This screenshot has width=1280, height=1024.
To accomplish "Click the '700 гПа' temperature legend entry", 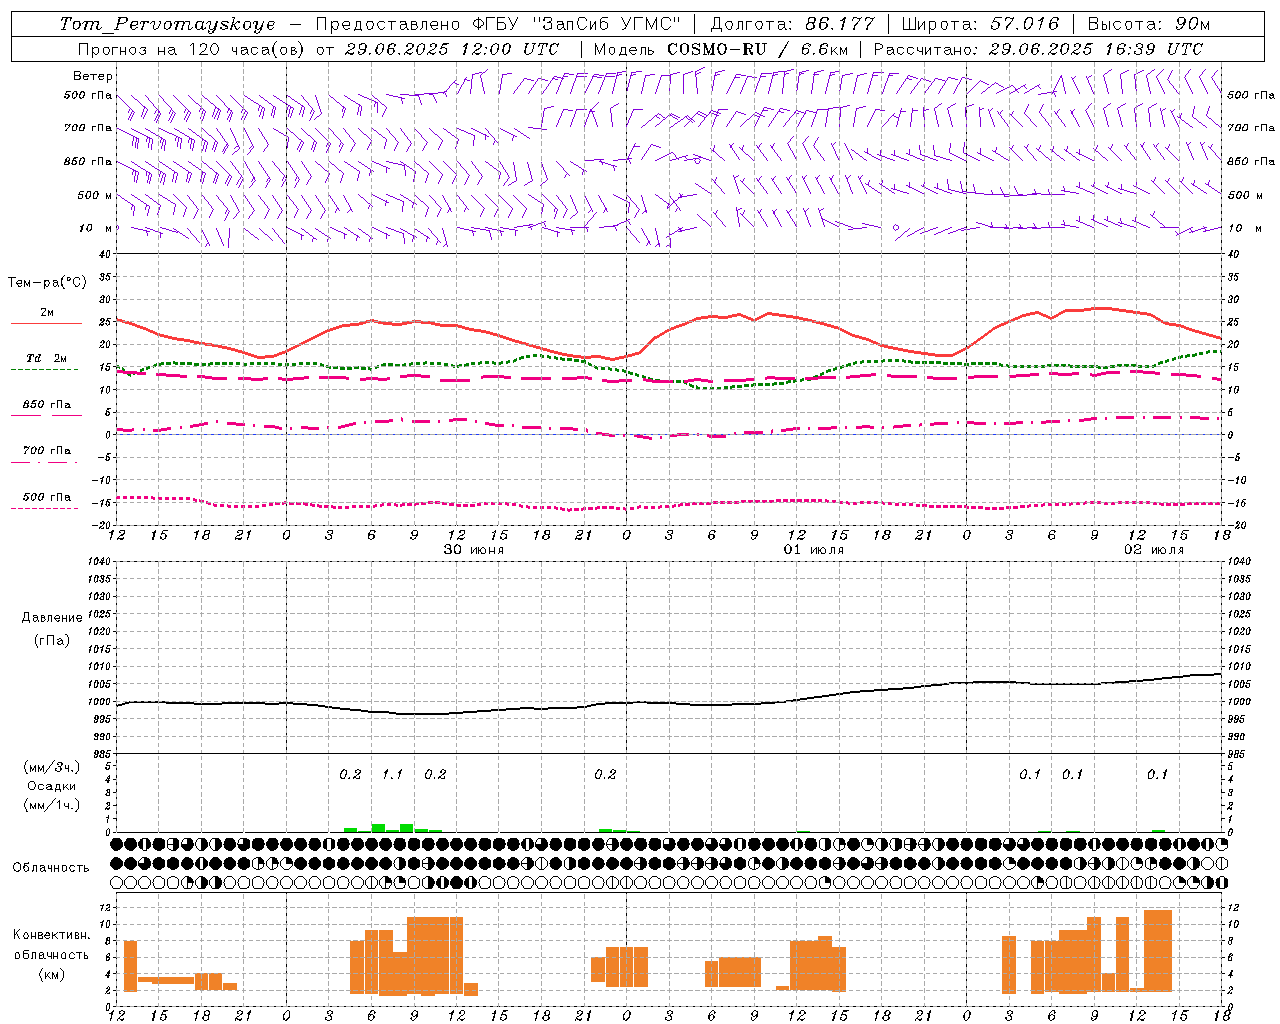I will [x=47, y=451].
